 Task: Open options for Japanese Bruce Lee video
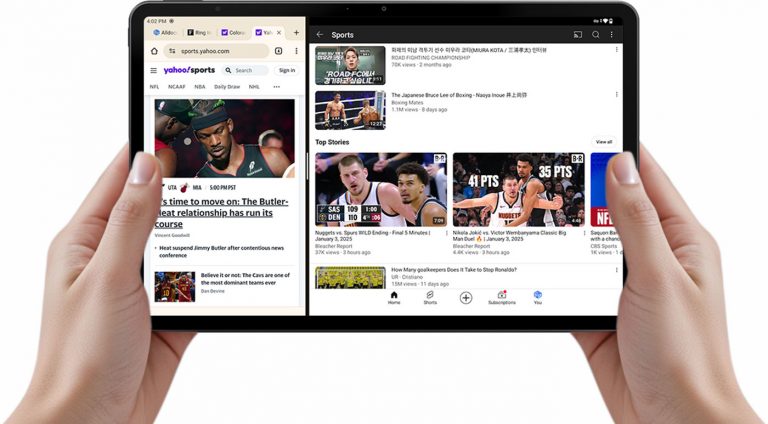pyautogui.click(x=616, y=96)
